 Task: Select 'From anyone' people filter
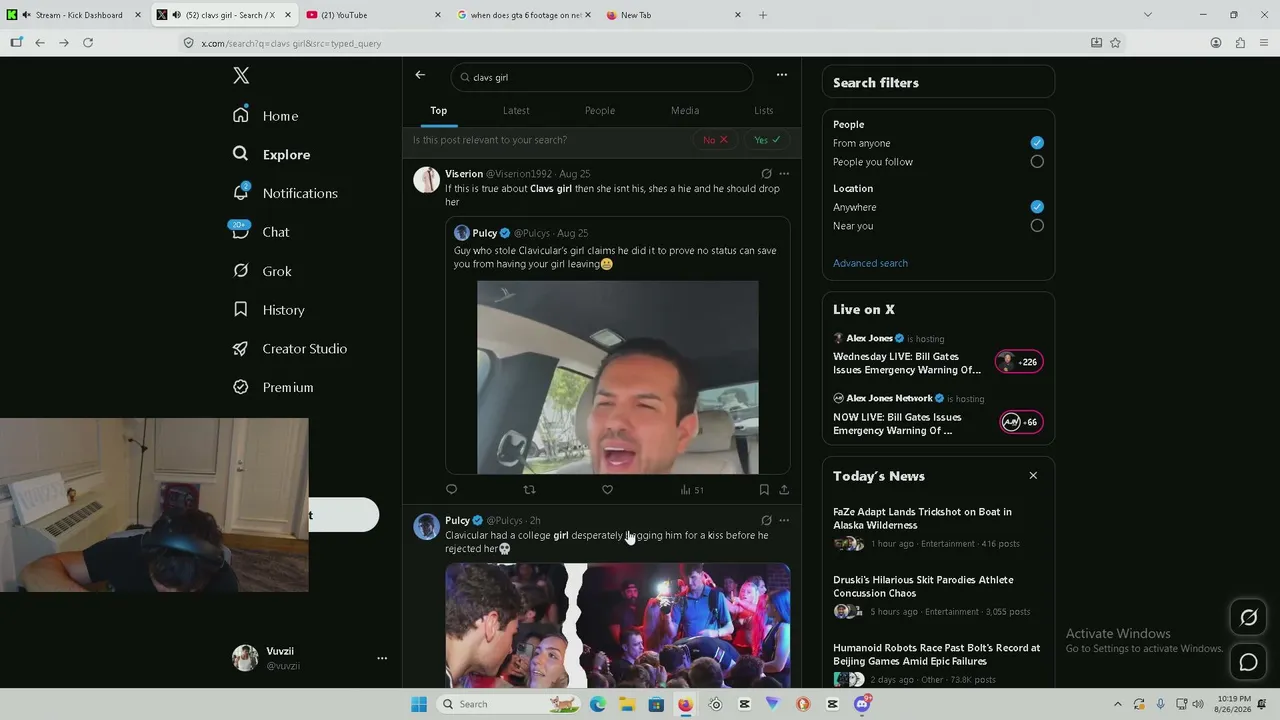point(1037,143)
